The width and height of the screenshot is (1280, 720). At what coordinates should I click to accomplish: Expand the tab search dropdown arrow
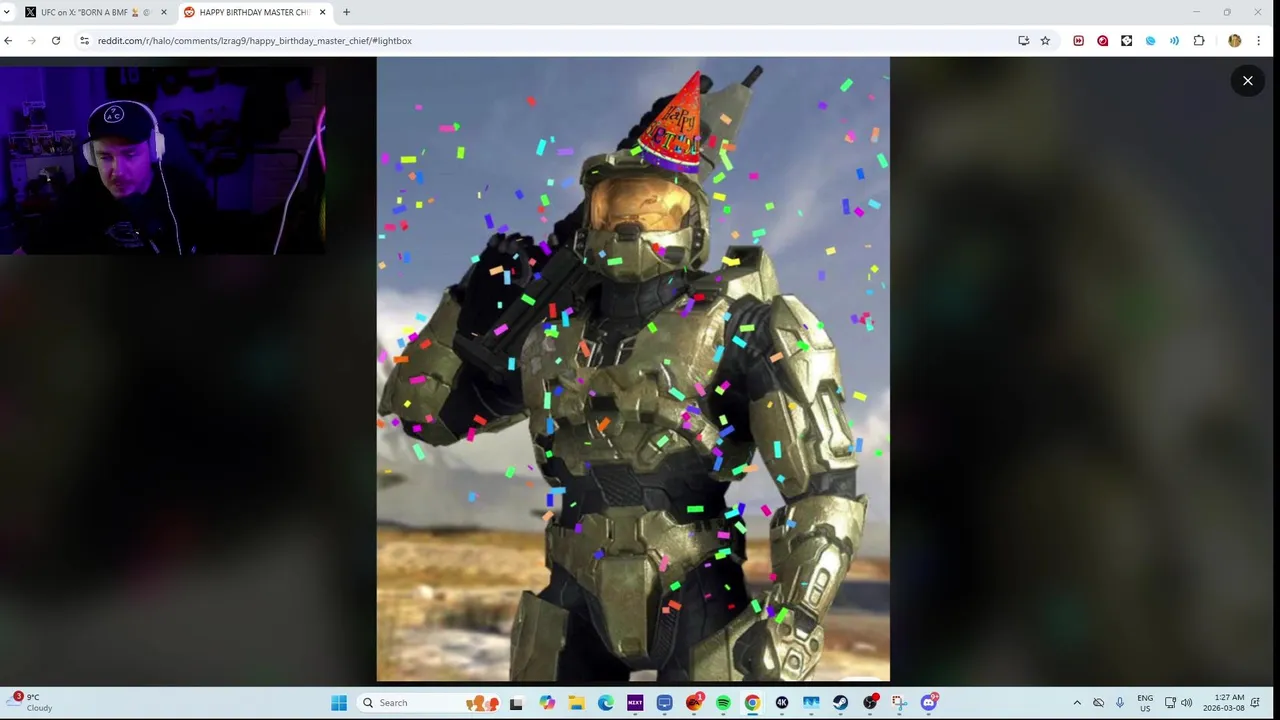coord(7,12)
